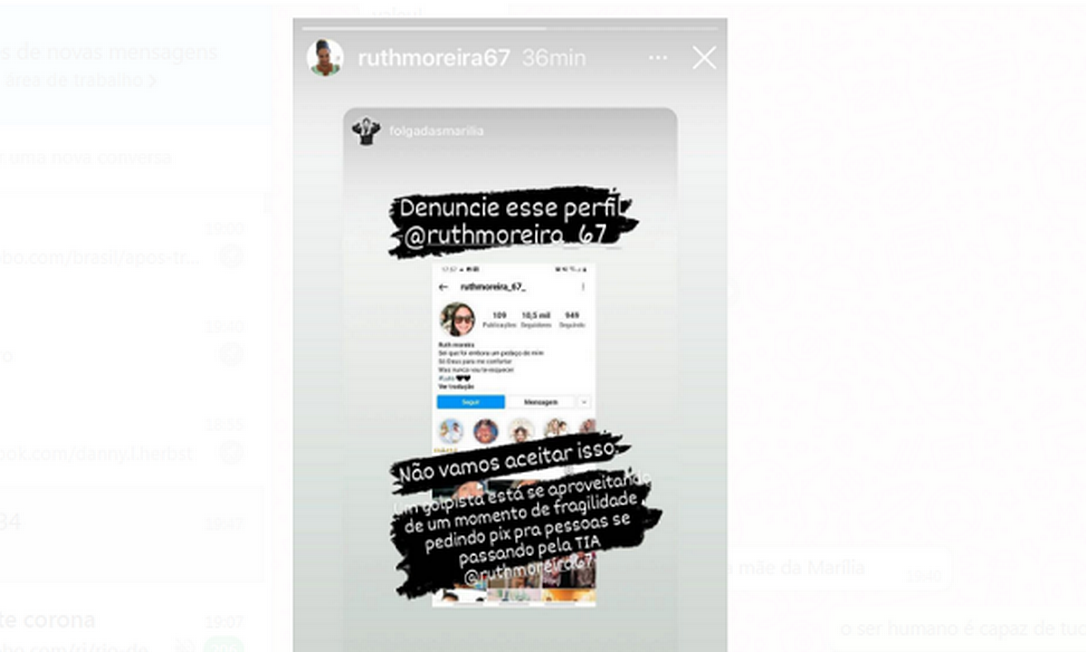Click the Ver tradução link in bio

(x=456, y=387)
